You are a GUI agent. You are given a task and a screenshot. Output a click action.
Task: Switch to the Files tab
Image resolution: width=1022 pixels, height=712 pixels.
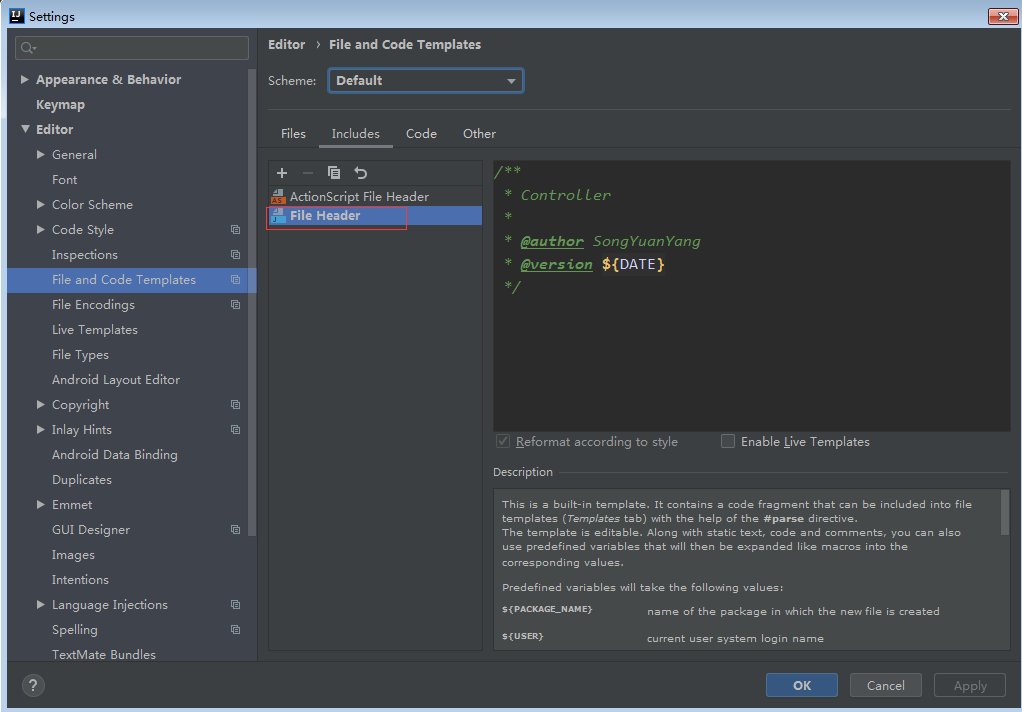293,134
